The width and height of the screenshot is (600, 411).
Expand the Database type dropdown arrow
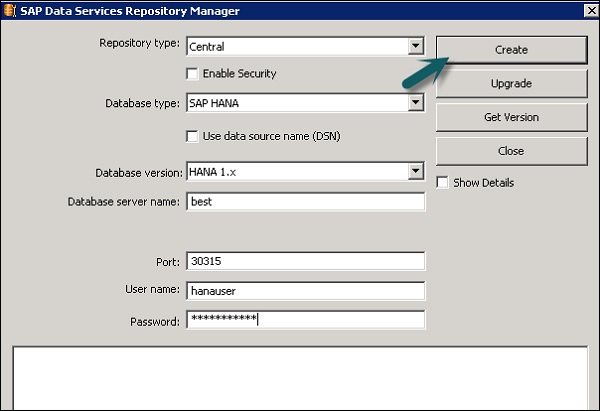(x=415, y=103)
